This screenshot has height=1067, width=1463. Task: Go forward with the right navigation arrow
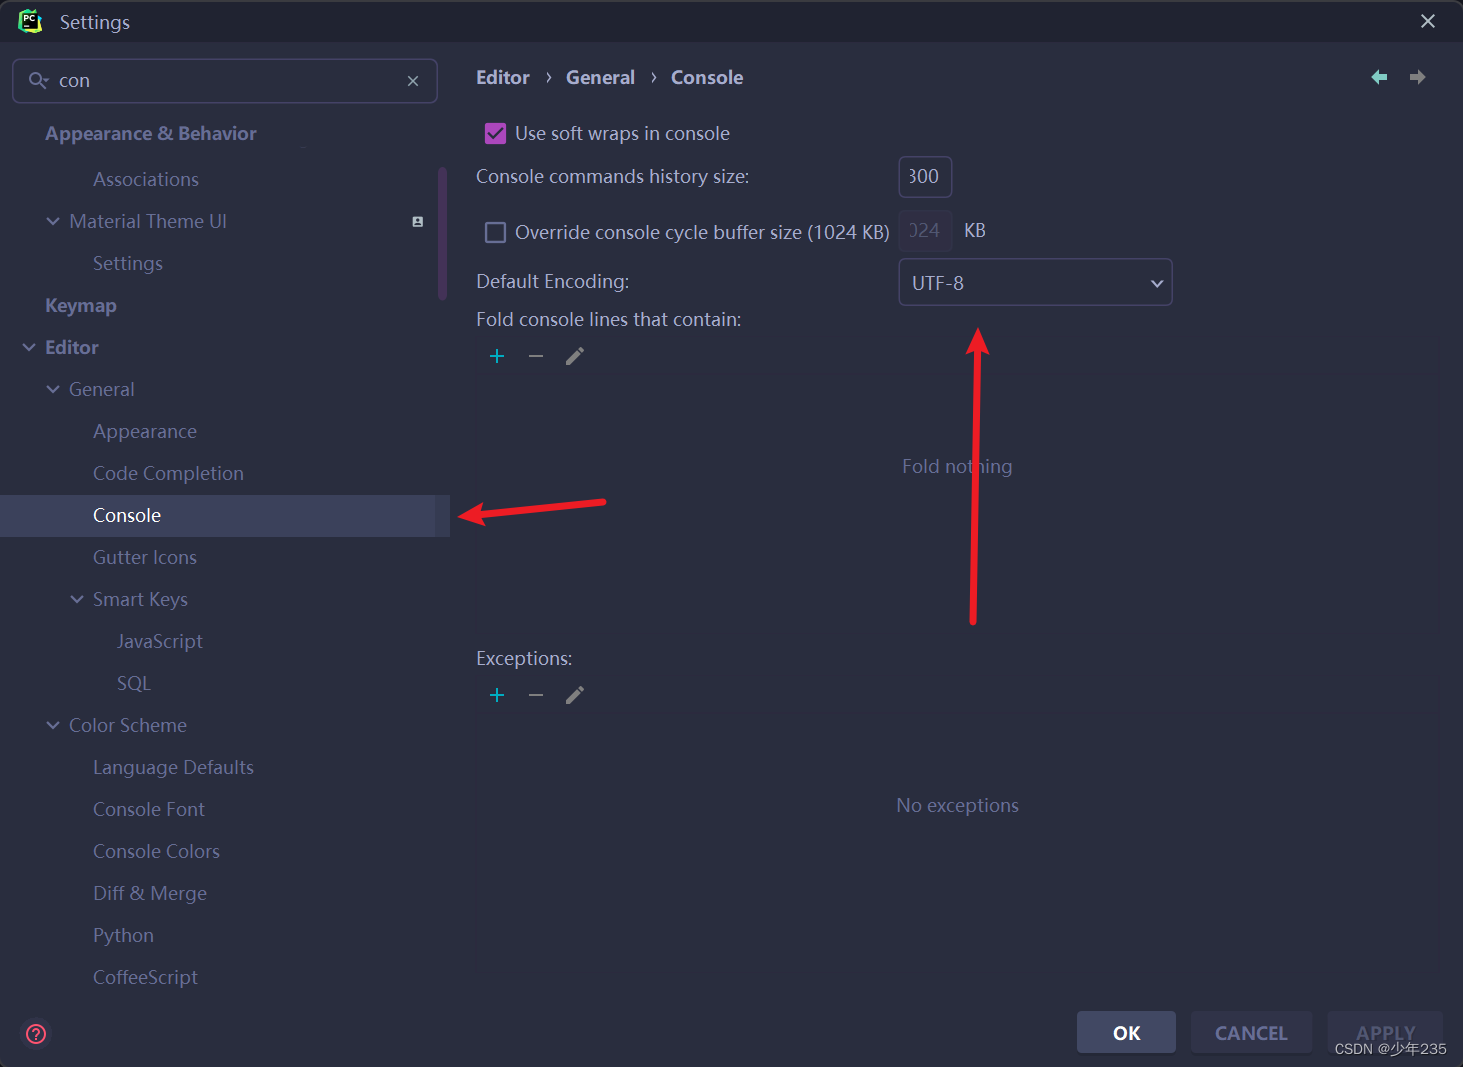point(1417,77)
